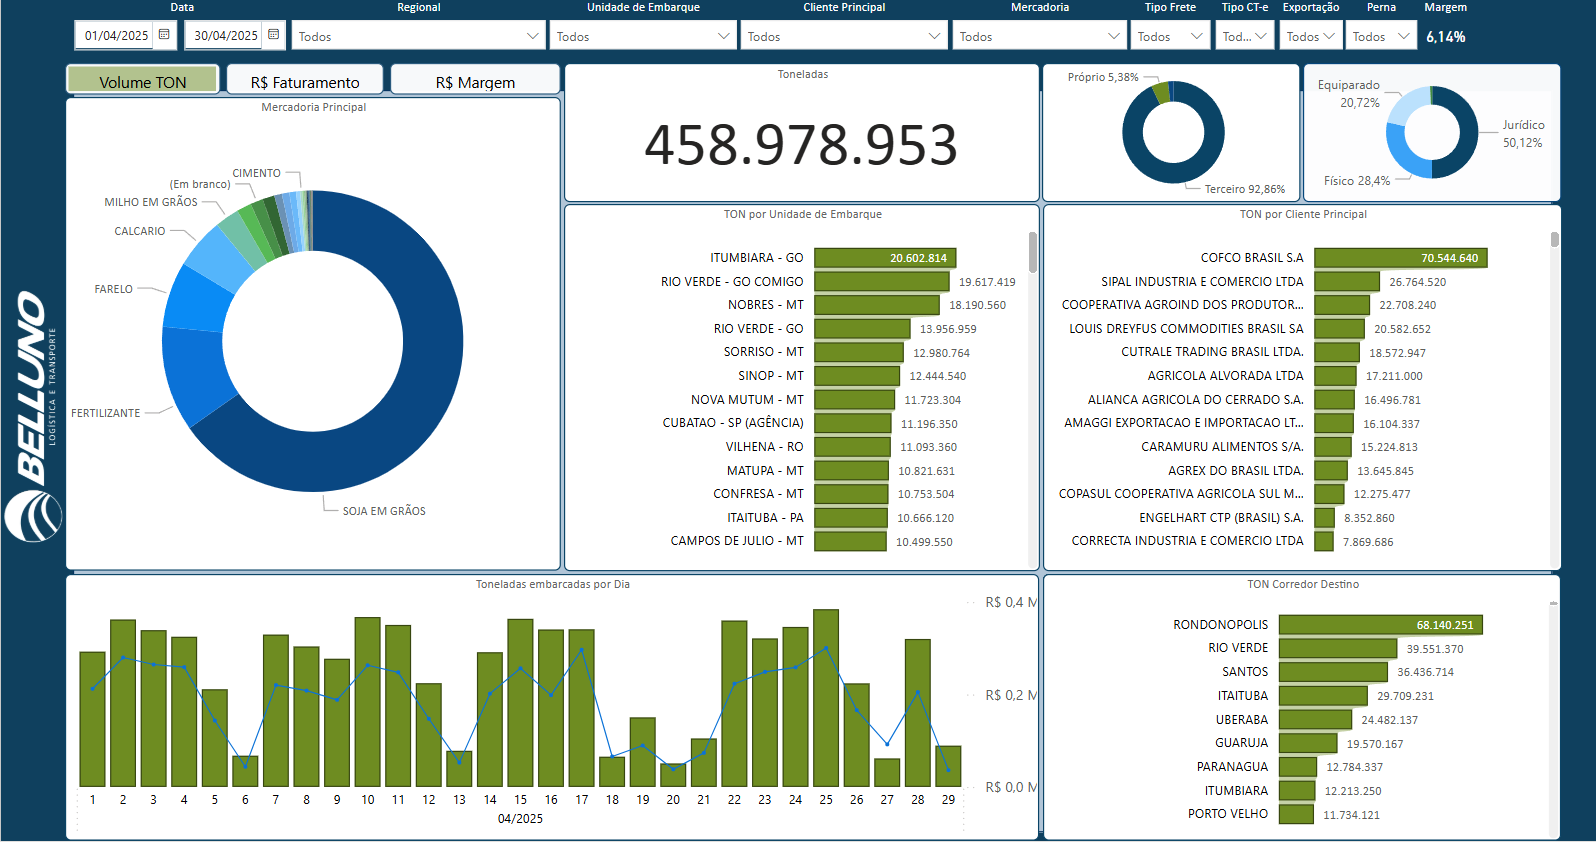Expand the Mercadoria dropdown
Image resolution: width=1596 pixels, height=842 pixels.
(x=1040, y=36)
